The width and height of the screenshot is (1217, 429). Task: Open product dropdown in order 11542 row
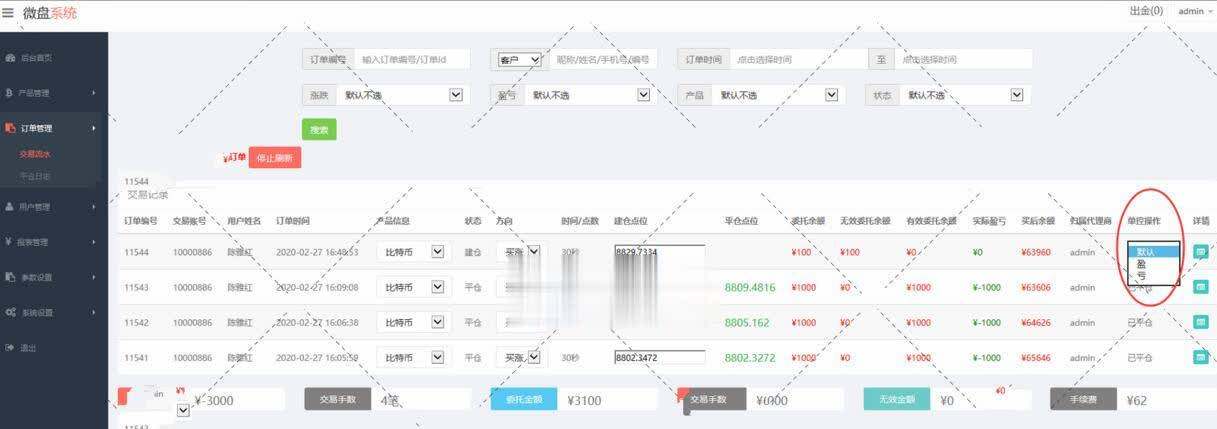click(414, 322)
